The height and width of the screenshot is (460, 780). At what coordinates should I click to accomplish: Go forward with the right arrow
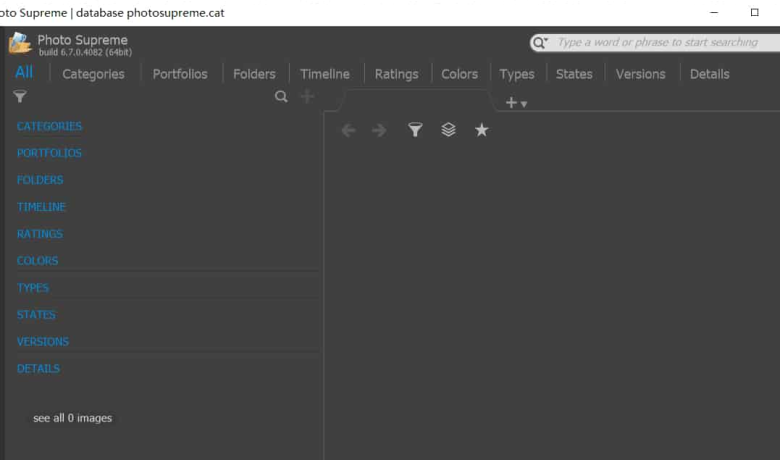pyautogui.click(x=379, y=130)
